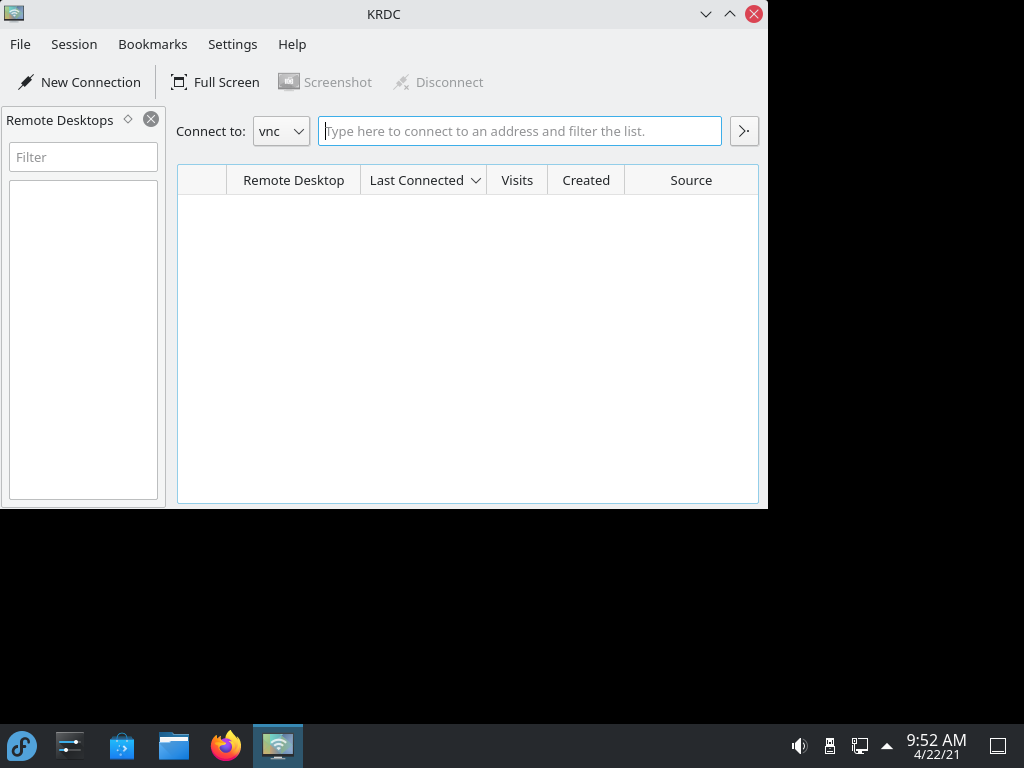Sort by Source column header
The height and width of the screenshot is (768, 1024).
click(x=691, y=180)
